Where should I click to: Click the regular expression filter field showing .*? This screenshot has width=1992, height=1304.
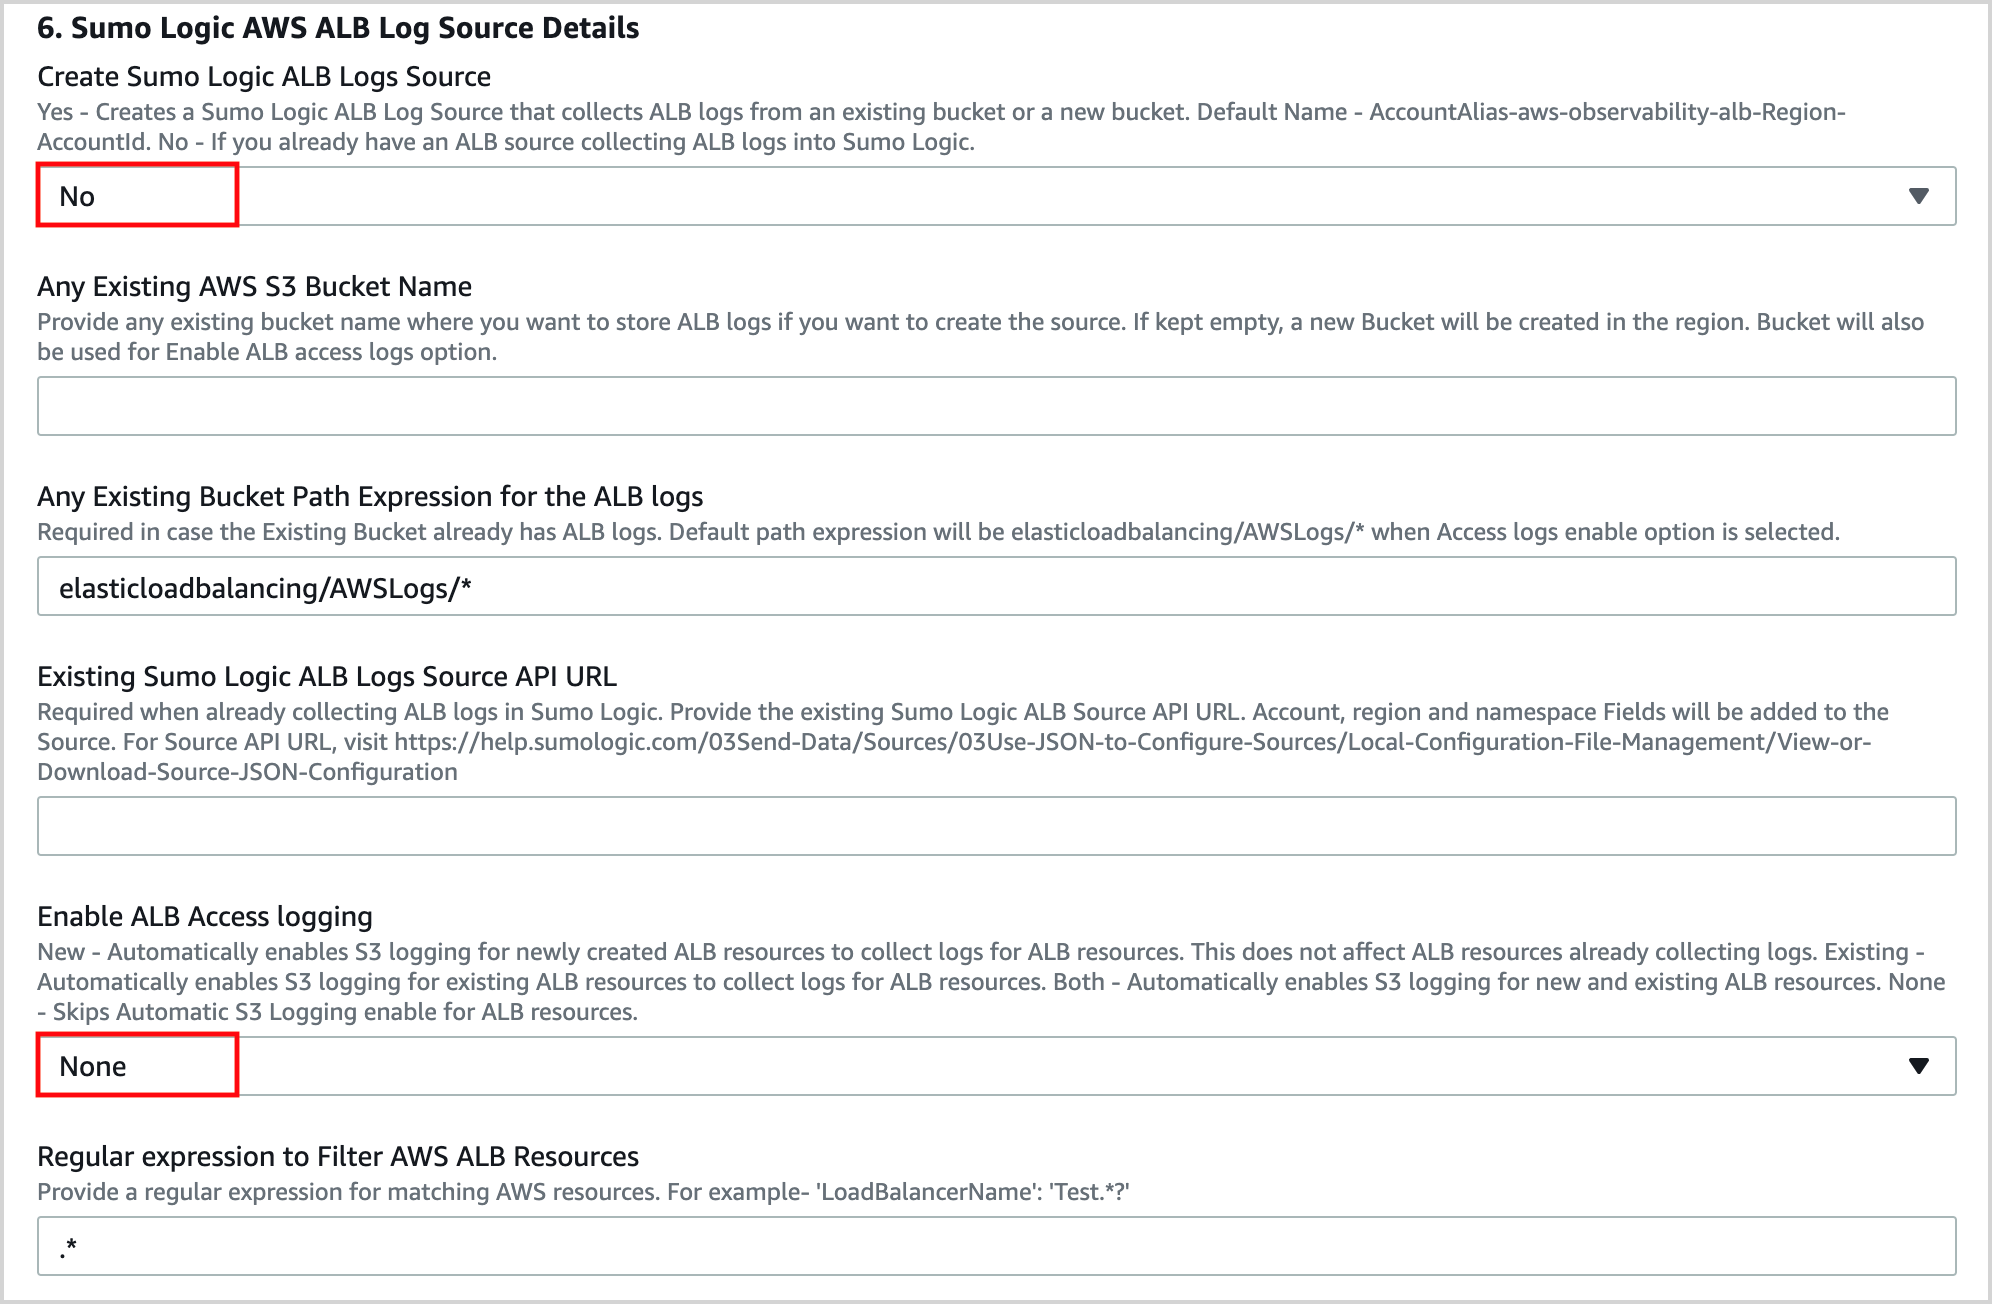click(996, 1246)
